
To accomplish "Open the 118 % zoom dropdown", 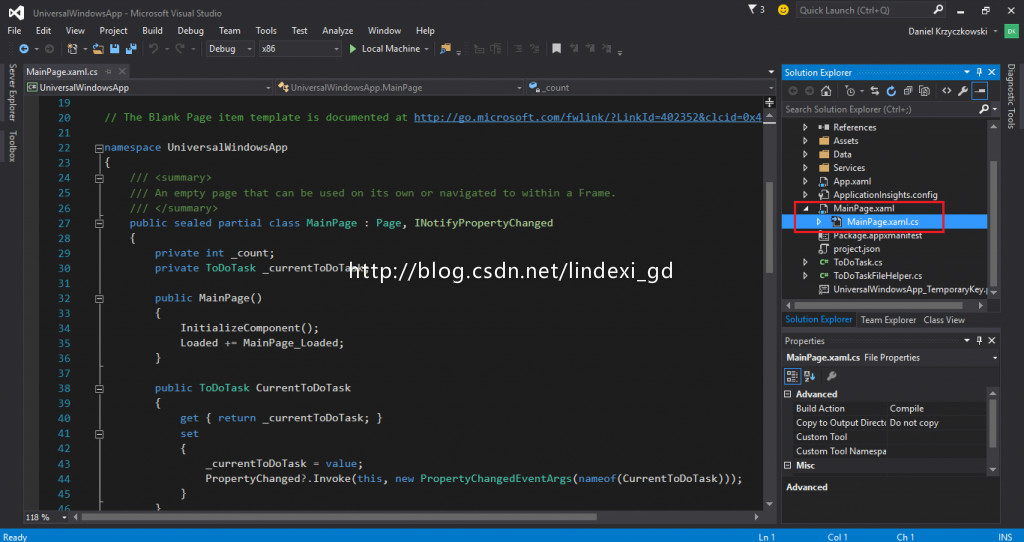I will (x=64, y=517).
